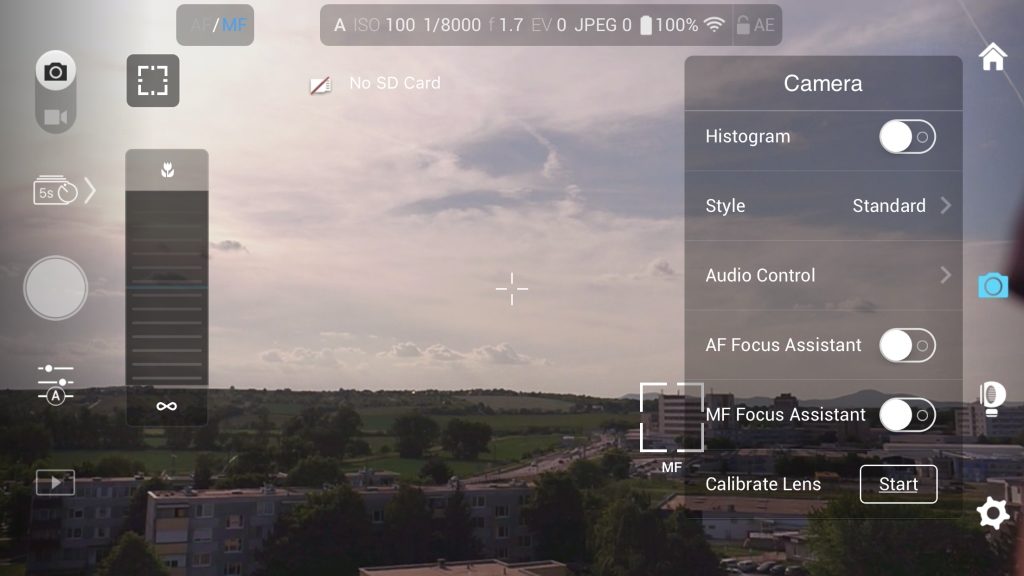Viewport: 1024px width, 576px height.
Task: Start lens calibration
Action: [x=898, y=484]
